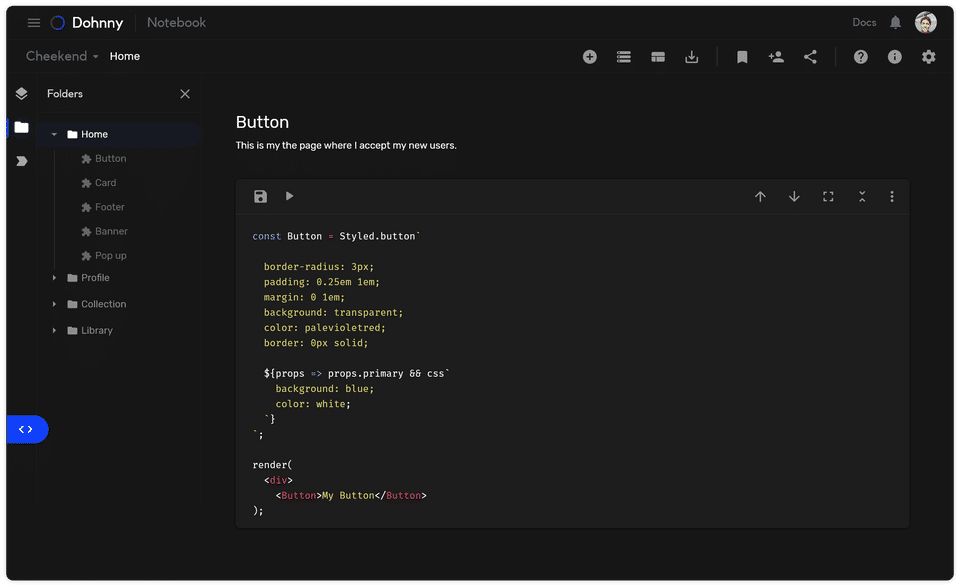
Task: Click the add person icon
Action: point(776,57)
